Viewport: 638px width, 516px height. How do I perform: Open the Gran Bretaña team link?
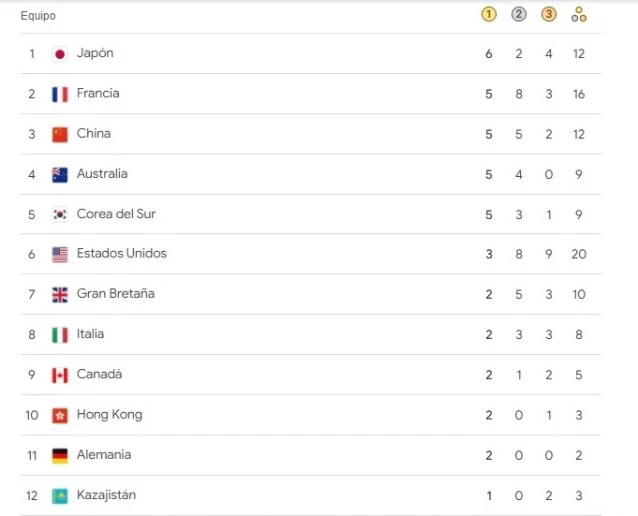click(115, 294)
